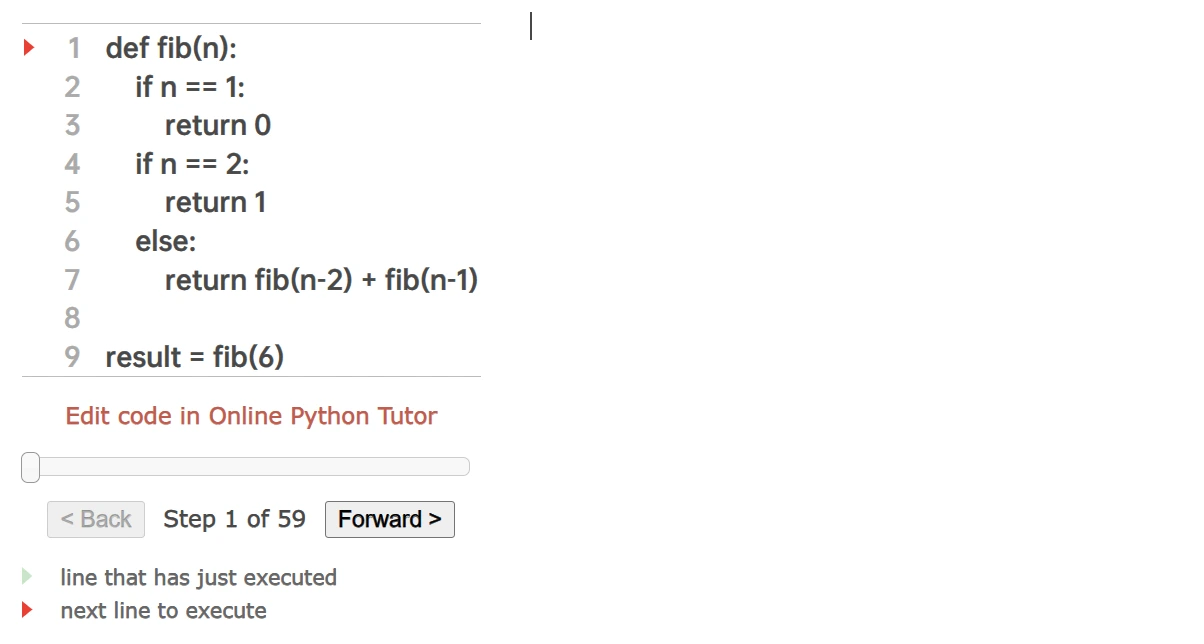Click line number 7 in the gutter

pyautogui.click(x=72, y=280)
